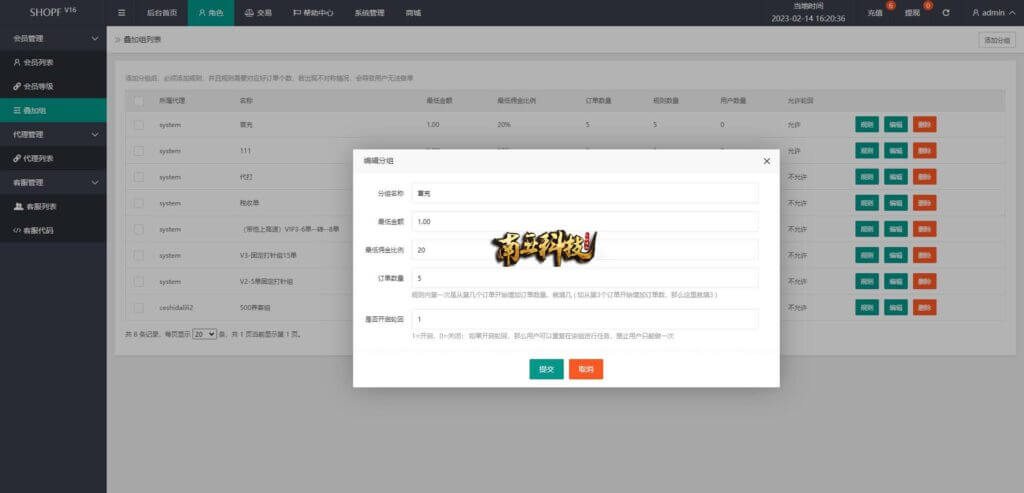Select the 角色 tab

(x=211, y=13)
